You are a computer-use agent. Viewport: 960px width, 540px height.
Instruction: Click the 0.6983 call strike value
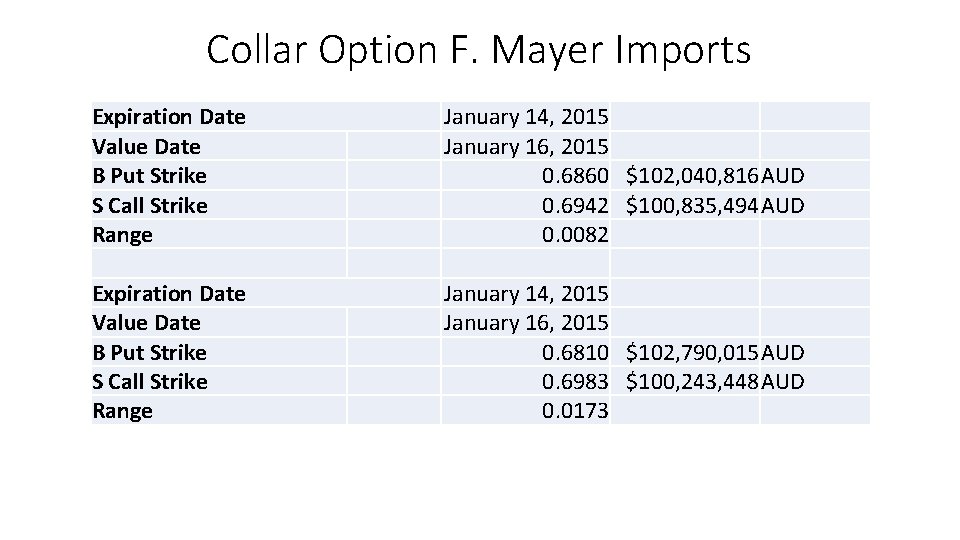tap(575, 382)
